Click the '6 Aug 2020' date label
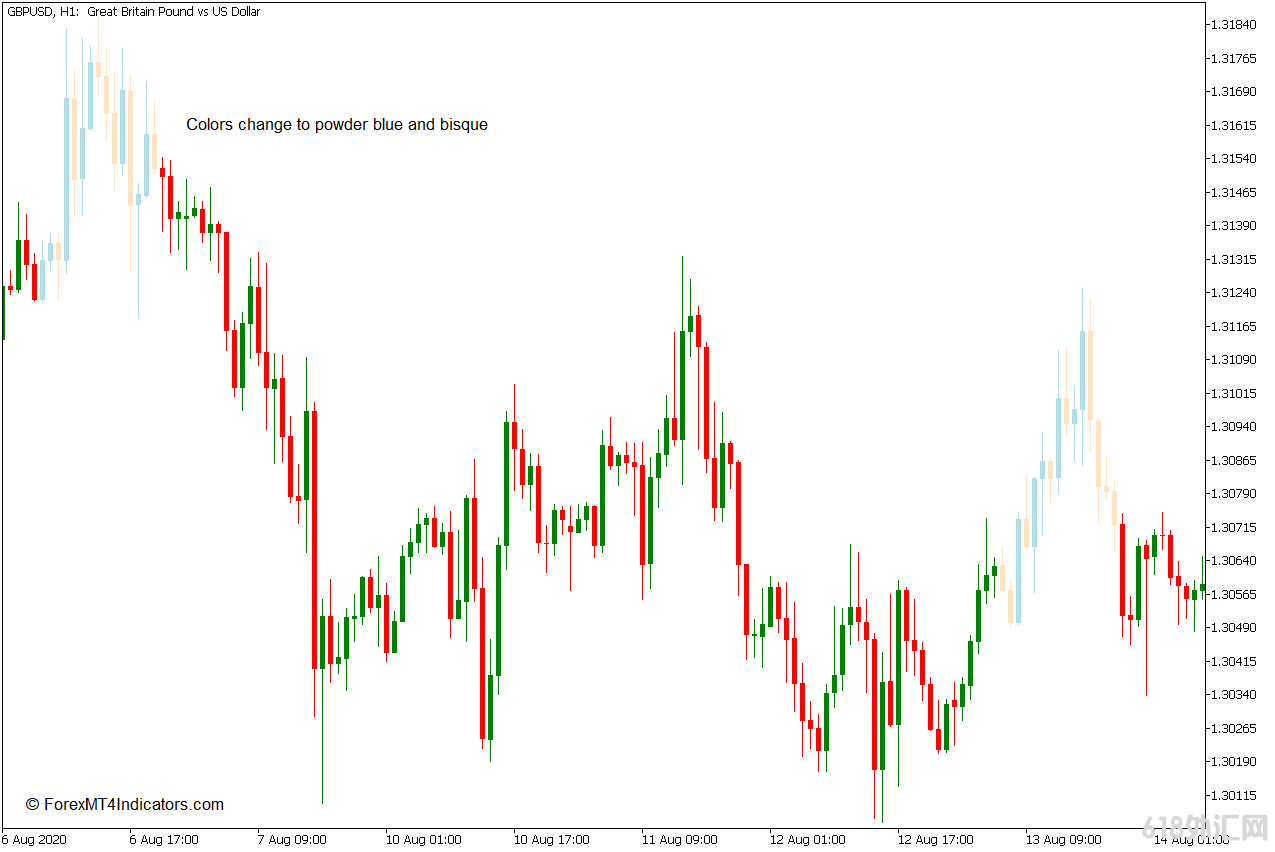Image resolution: width=1275 pixels, height=852 pixels. pyautogui.click(x=34, y=840)
